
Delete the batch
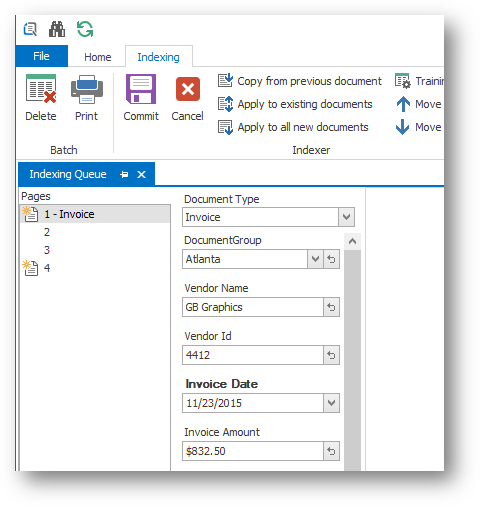(x=41, y=97)
